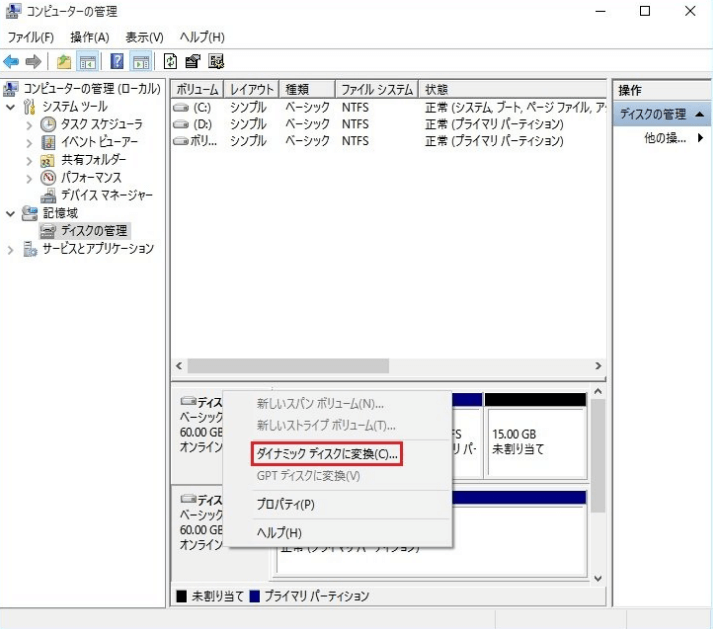Open the ファイル(F) menu
The width and height of the screenshot is (713, 629).
pyautogui.click(x=31, y=37)
